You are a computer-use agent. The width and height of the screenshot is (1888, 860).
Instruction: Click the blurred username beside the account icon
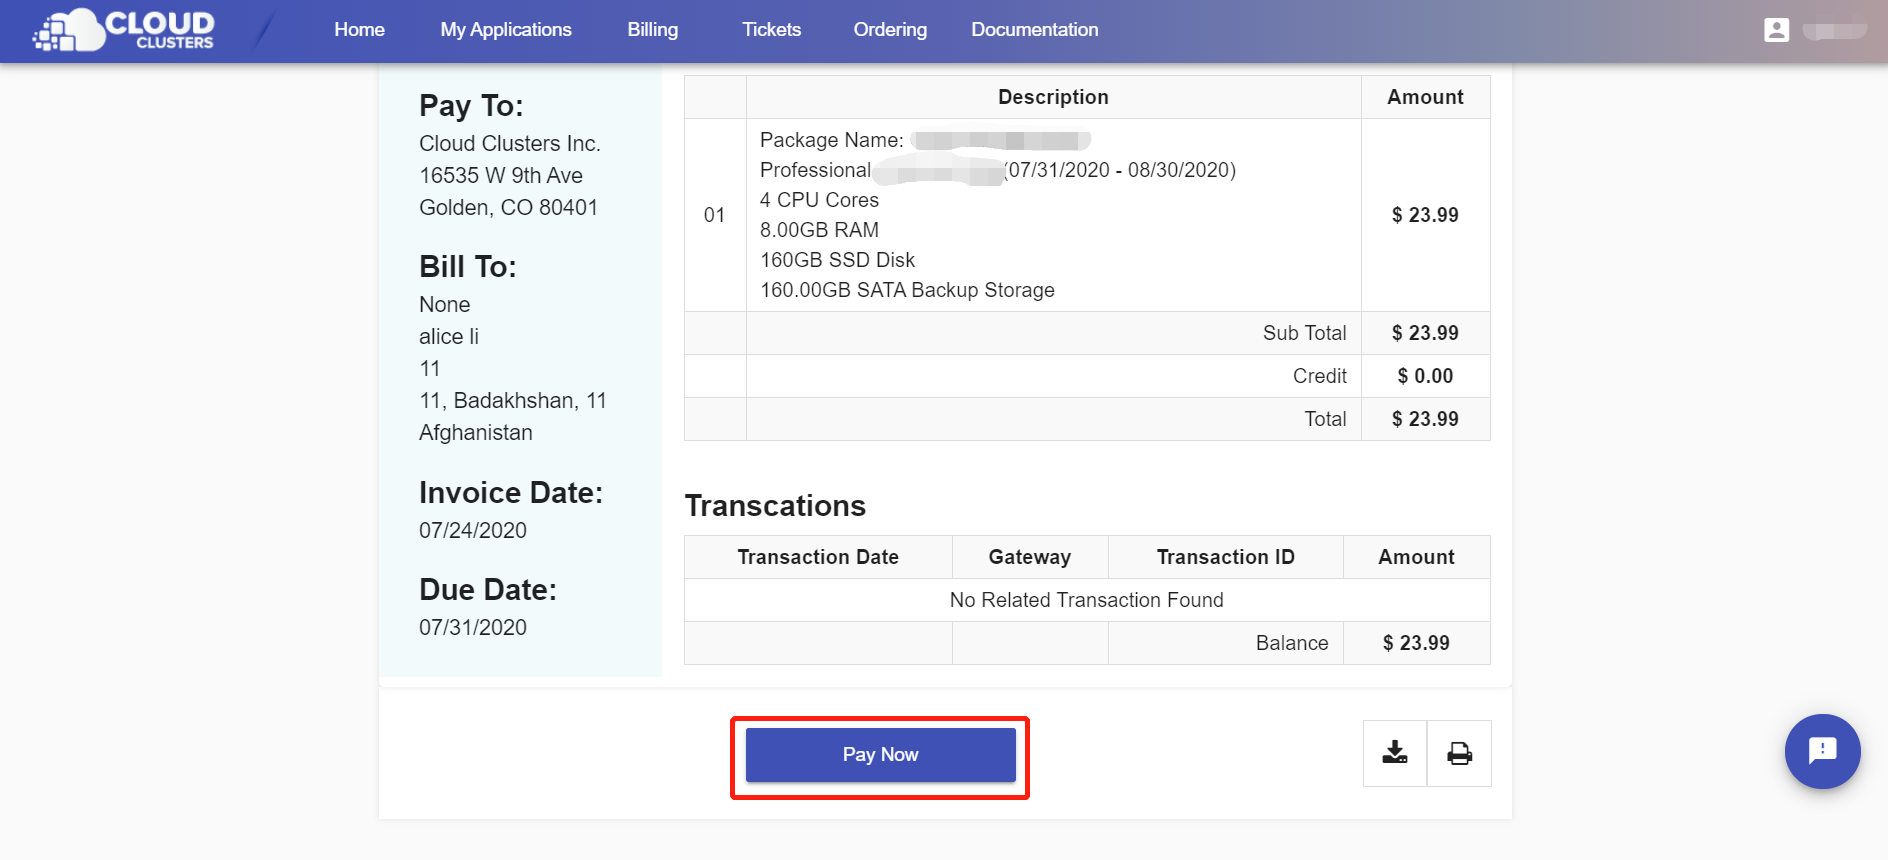[x=1834, y=31]
